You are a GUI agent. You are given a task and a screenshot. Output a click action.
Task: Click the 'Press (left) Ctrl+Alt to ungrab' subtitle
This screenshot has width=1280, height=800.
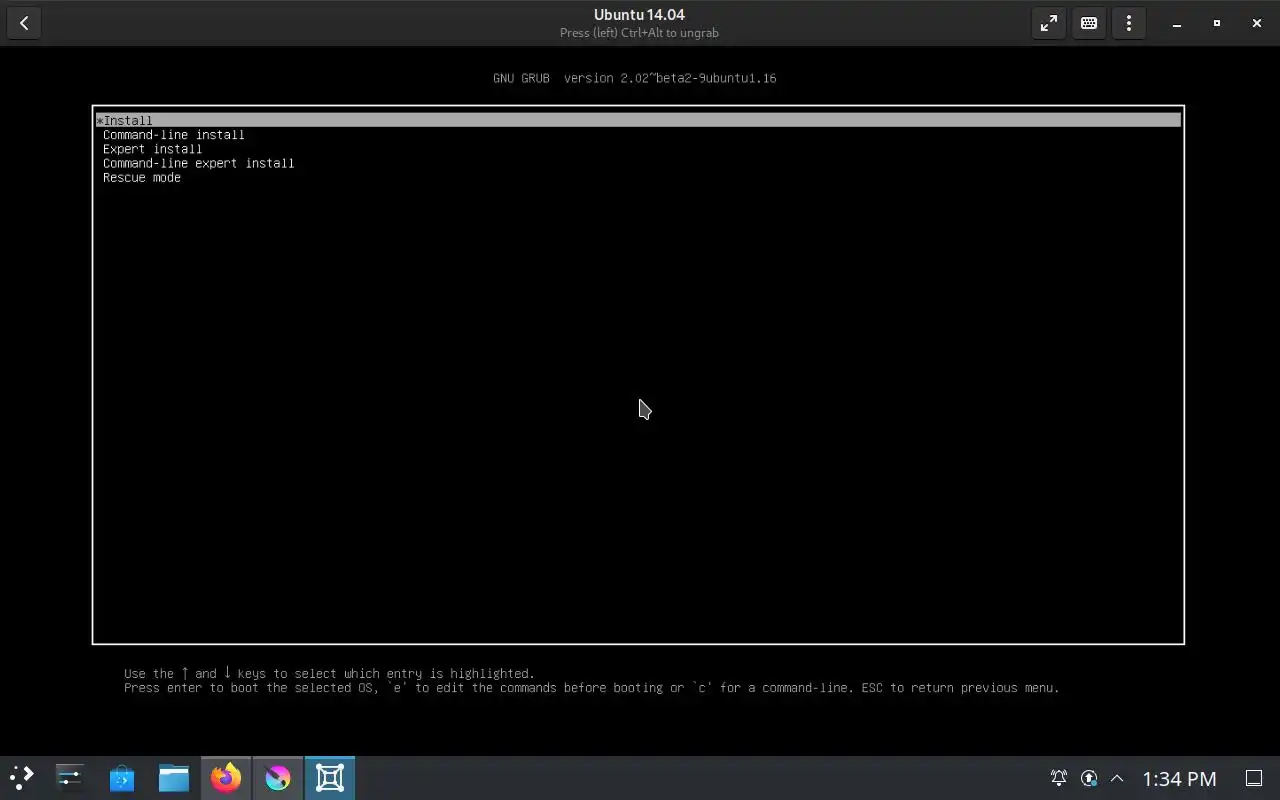click(639, 33)
